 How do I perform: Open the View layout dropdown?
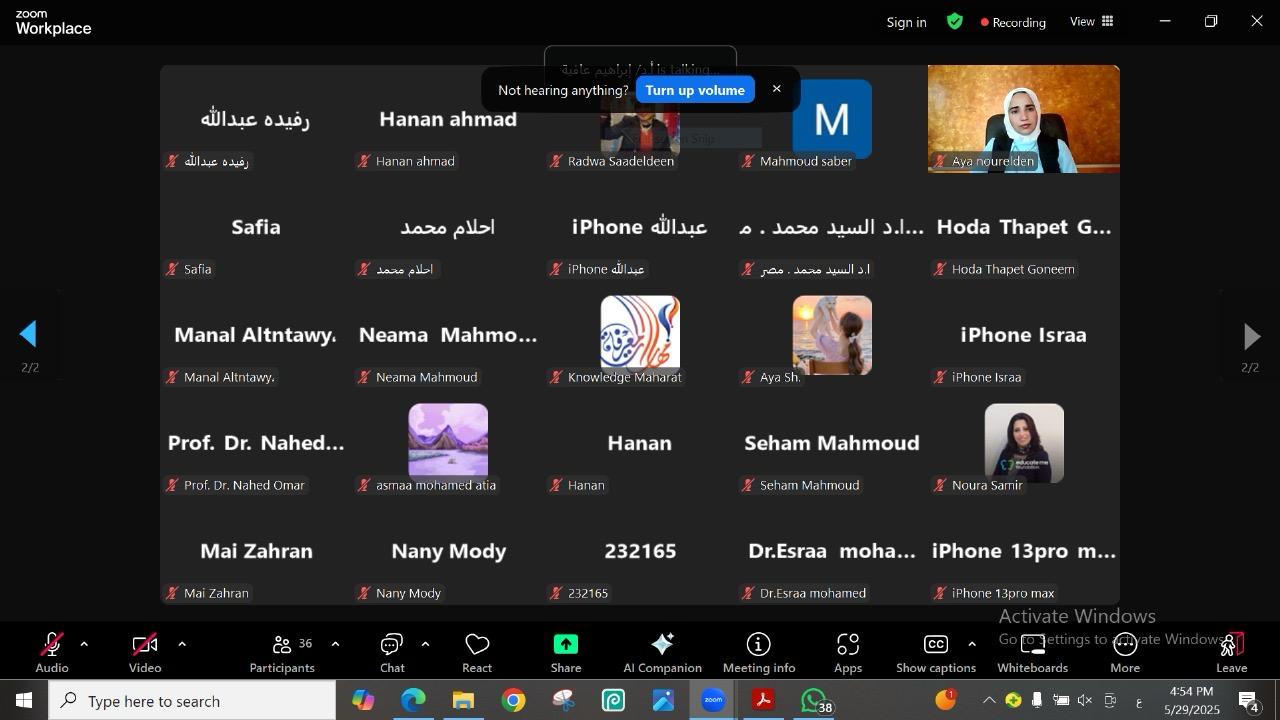click(1092, 22)
